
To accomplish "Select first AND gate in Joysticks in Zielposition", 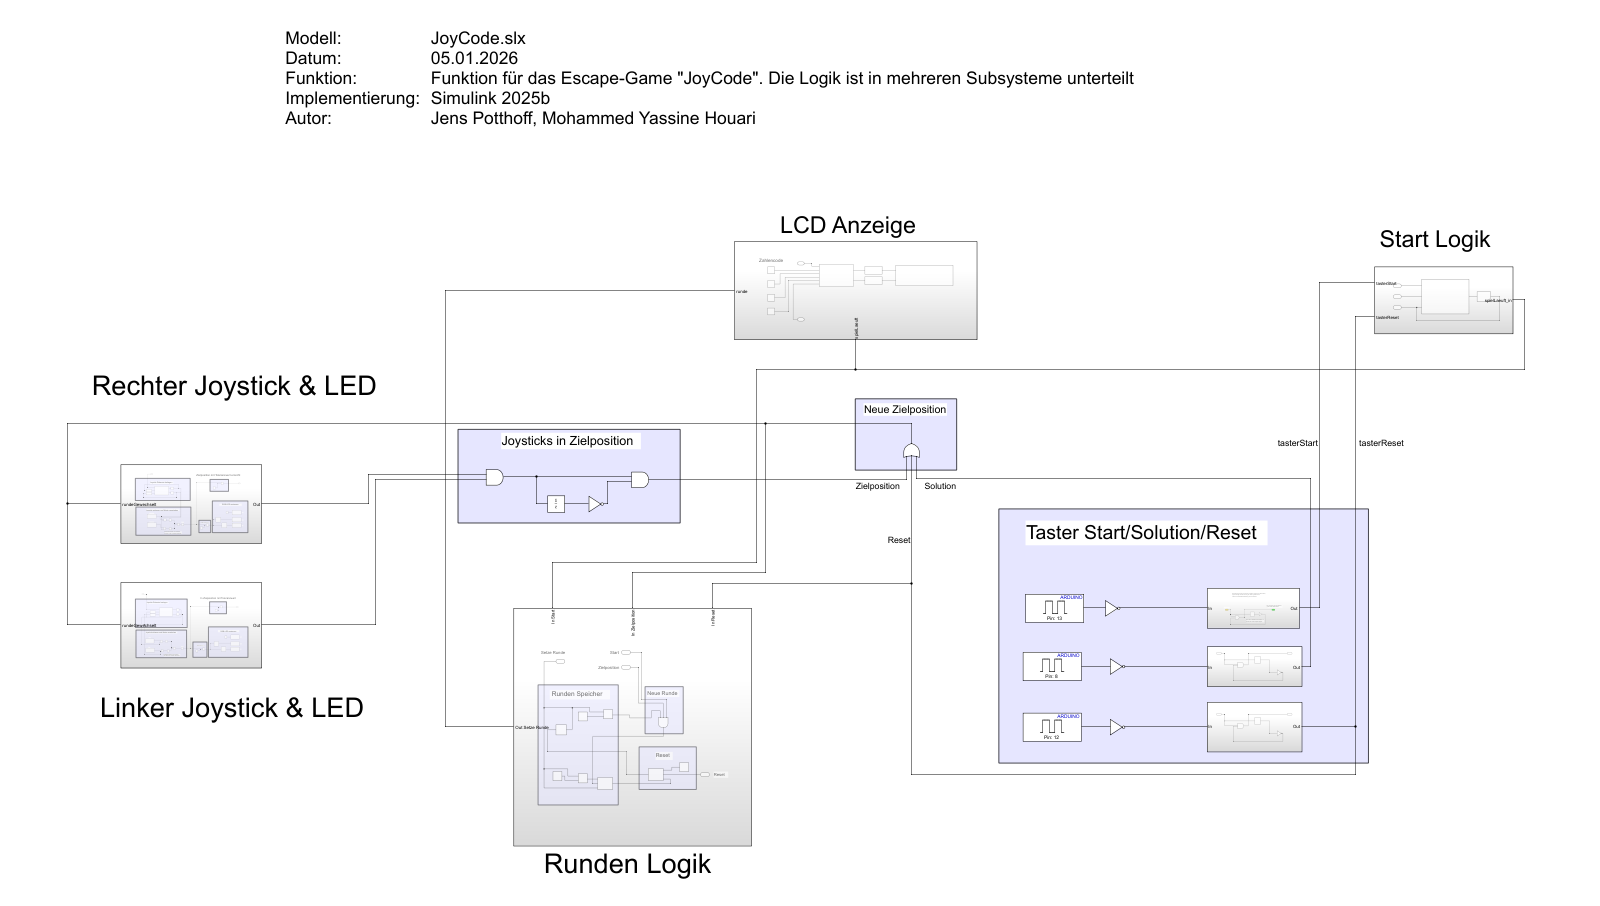I will tap(494, 478).
